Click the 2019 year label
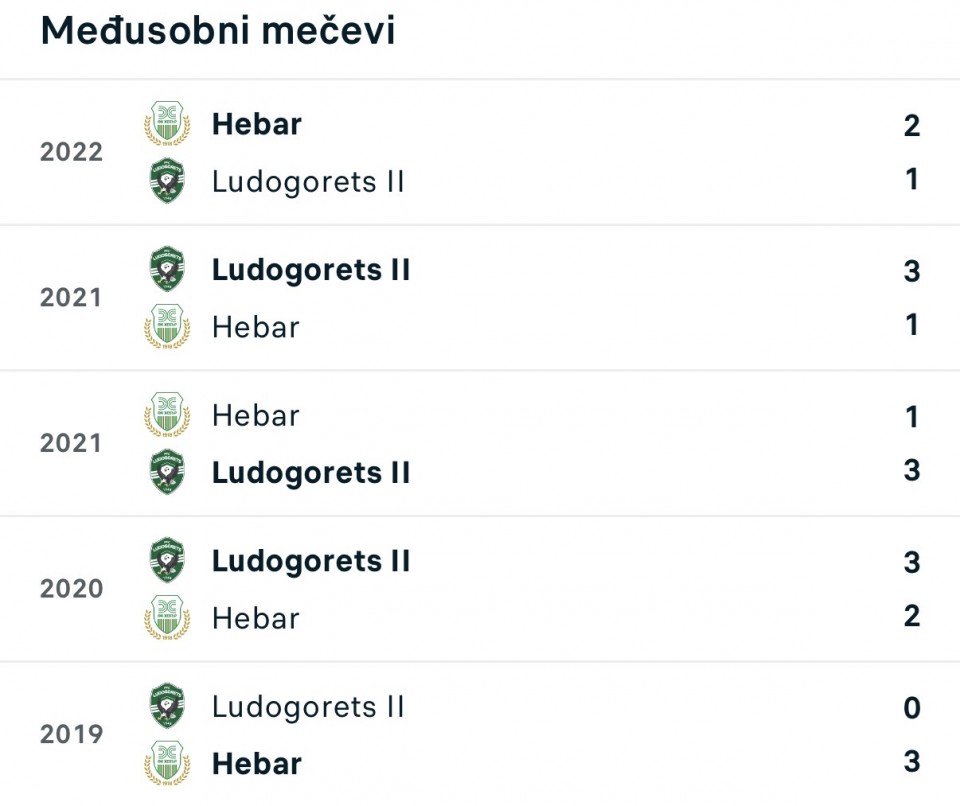960x806 pixels. tap(71, 734)
